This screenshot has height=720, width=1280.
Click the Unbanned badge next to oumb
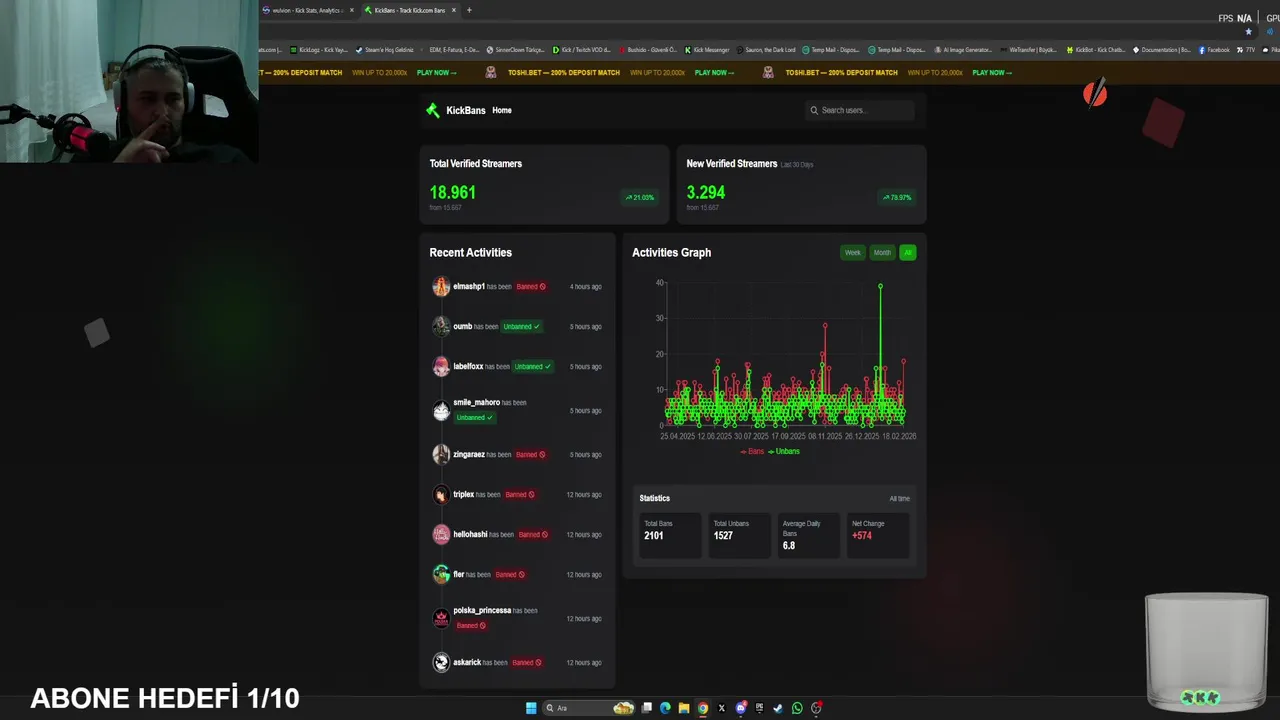pos(521,326)
